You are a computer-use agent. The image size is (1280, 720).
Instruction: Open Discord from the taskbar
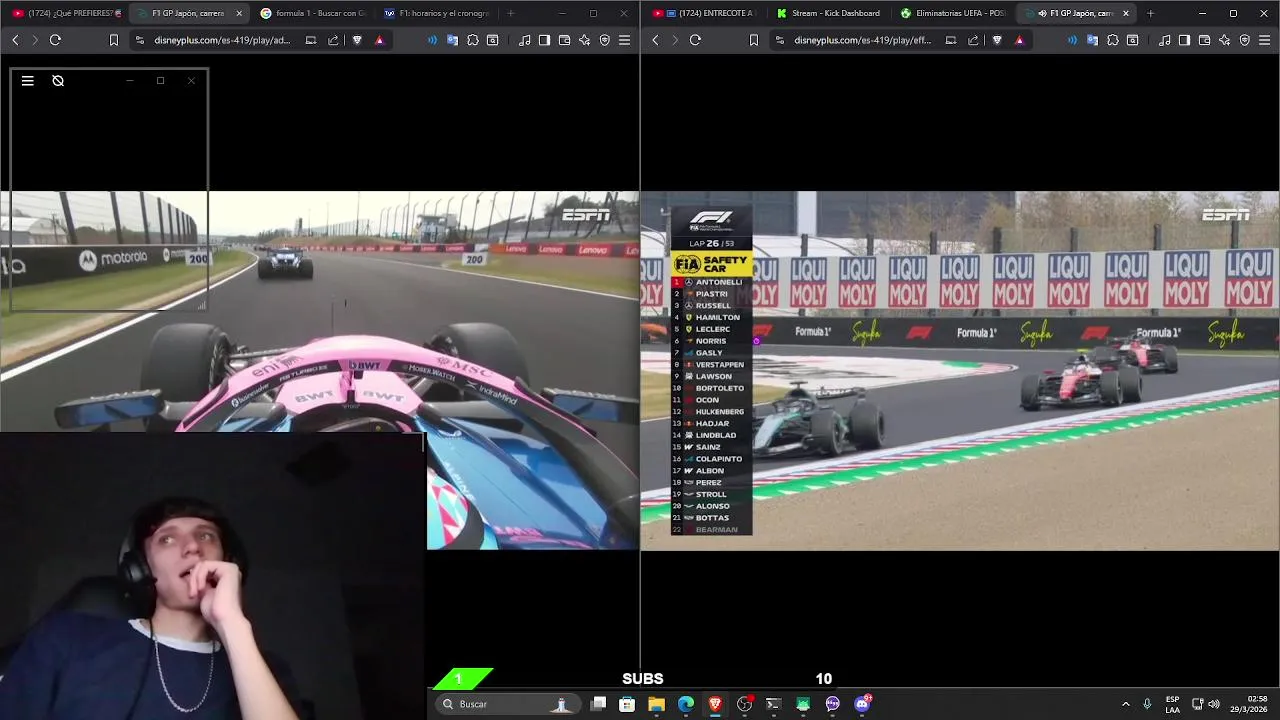pos(862,704)
